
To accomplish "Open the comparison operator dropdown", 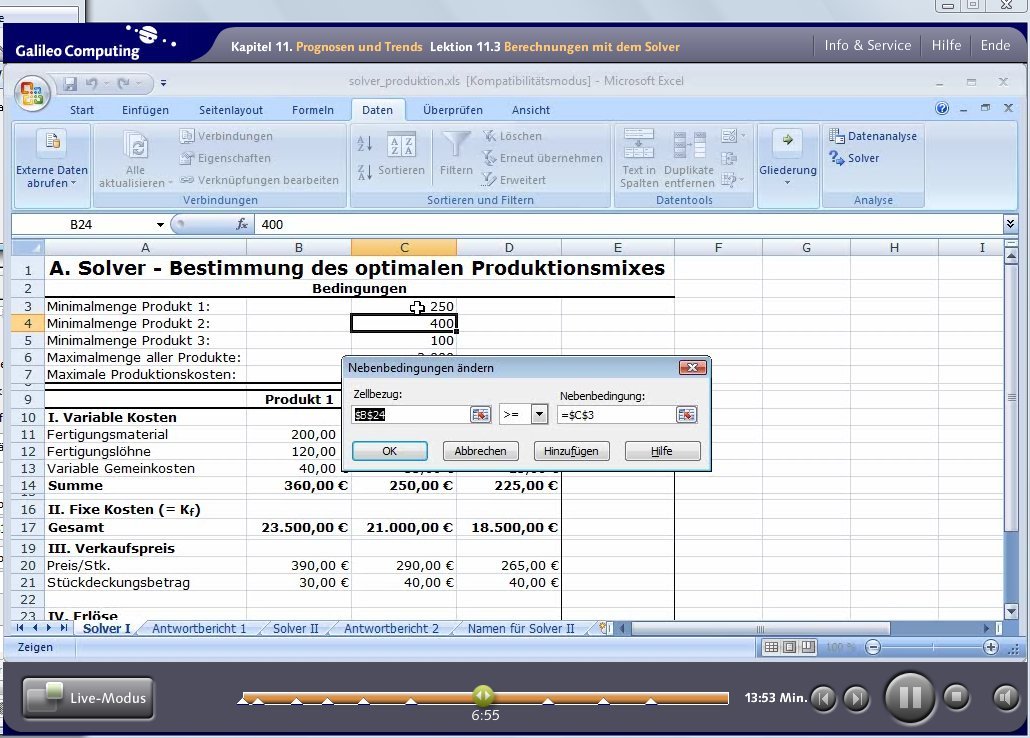I will coord(539,415).
